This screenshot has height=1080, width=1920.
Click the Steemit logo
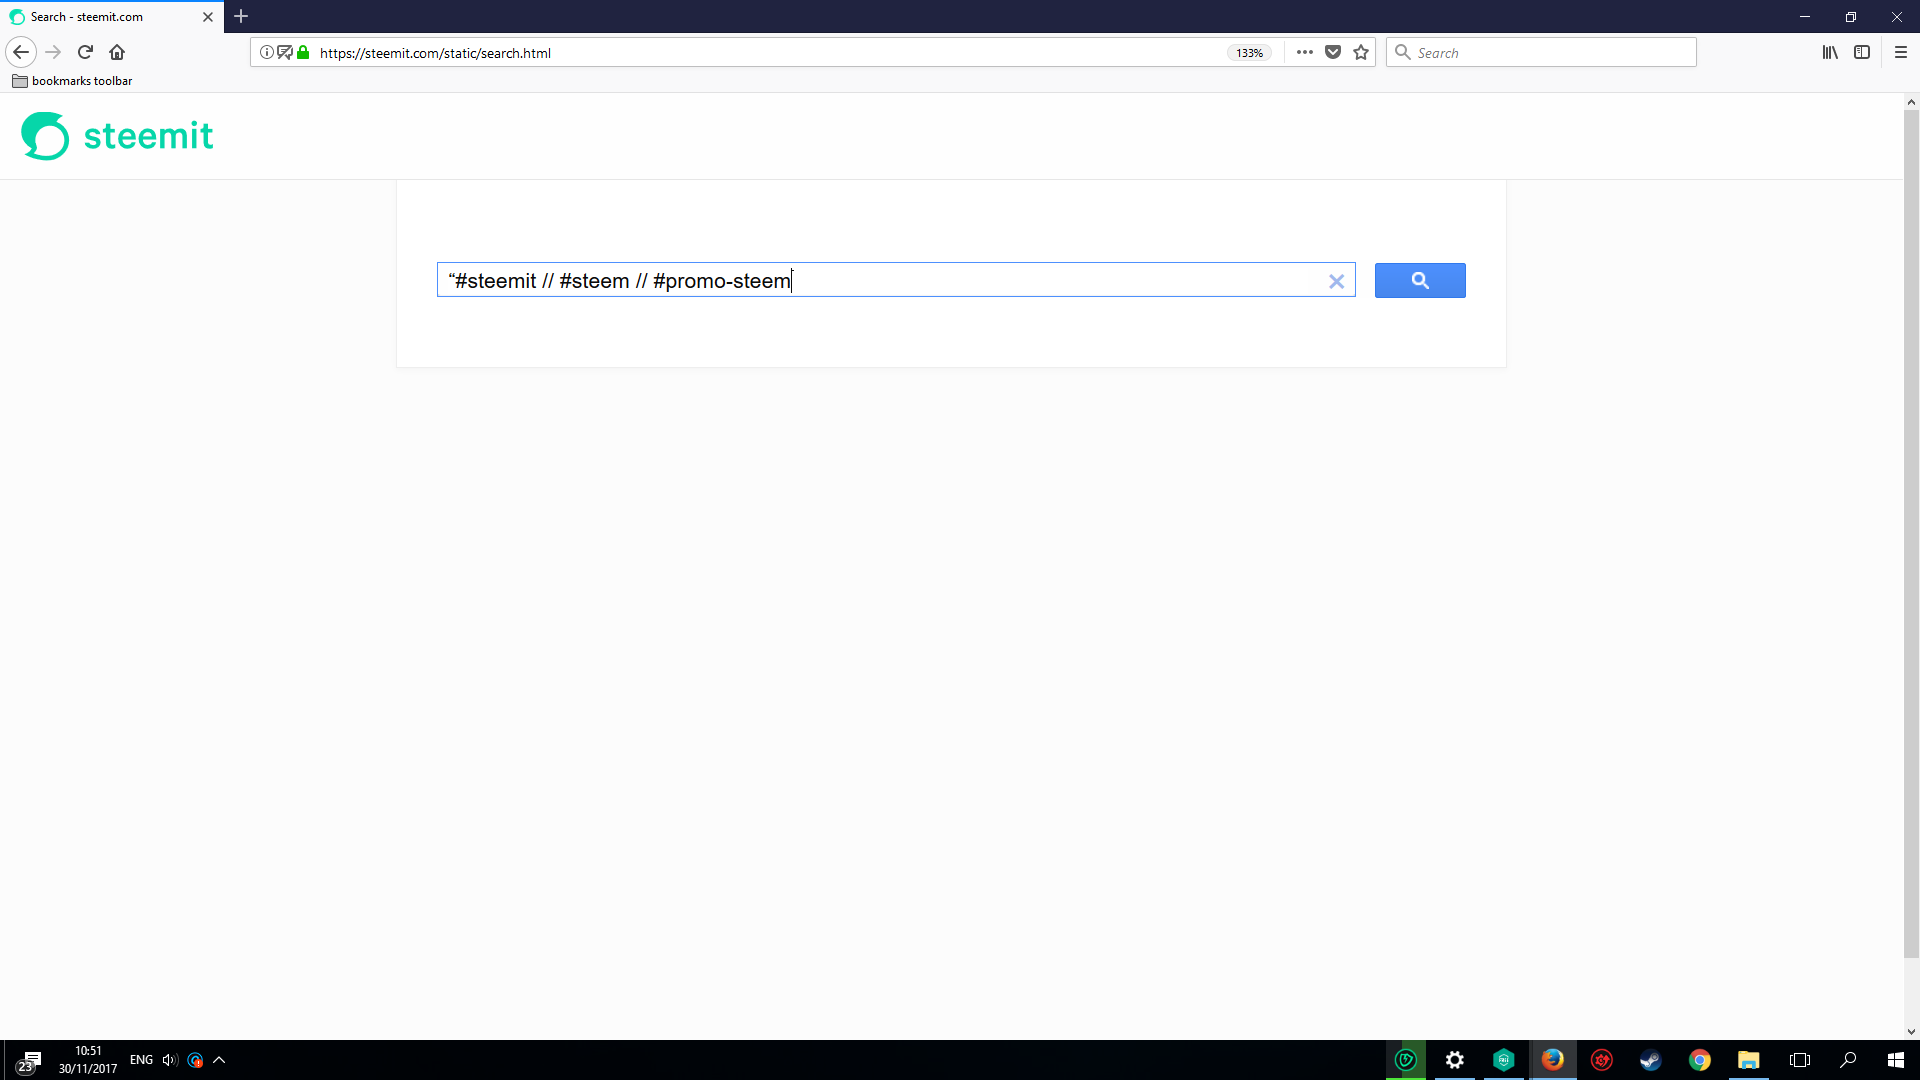(118, 136)
